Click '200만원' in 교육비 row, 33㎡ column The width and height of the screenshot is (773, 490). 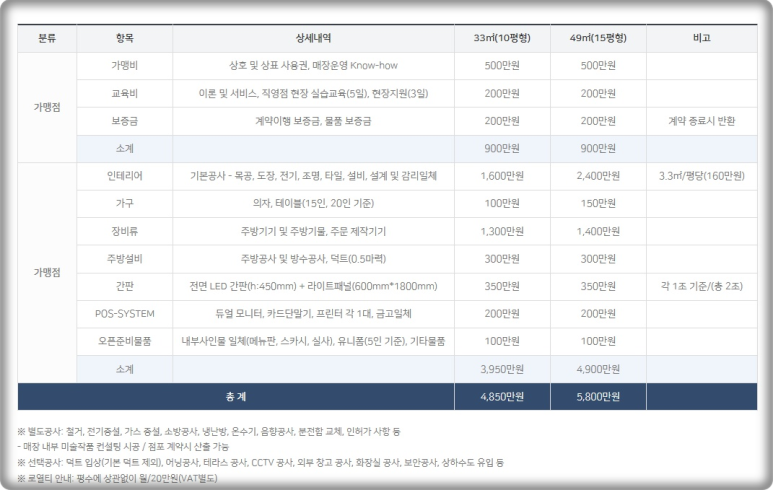pos(502,93)
